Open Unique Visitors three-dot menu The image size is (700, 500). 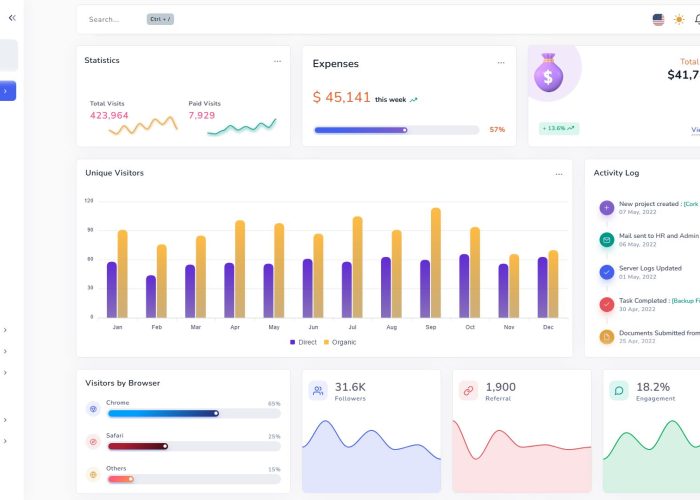[x=558, y=174]
